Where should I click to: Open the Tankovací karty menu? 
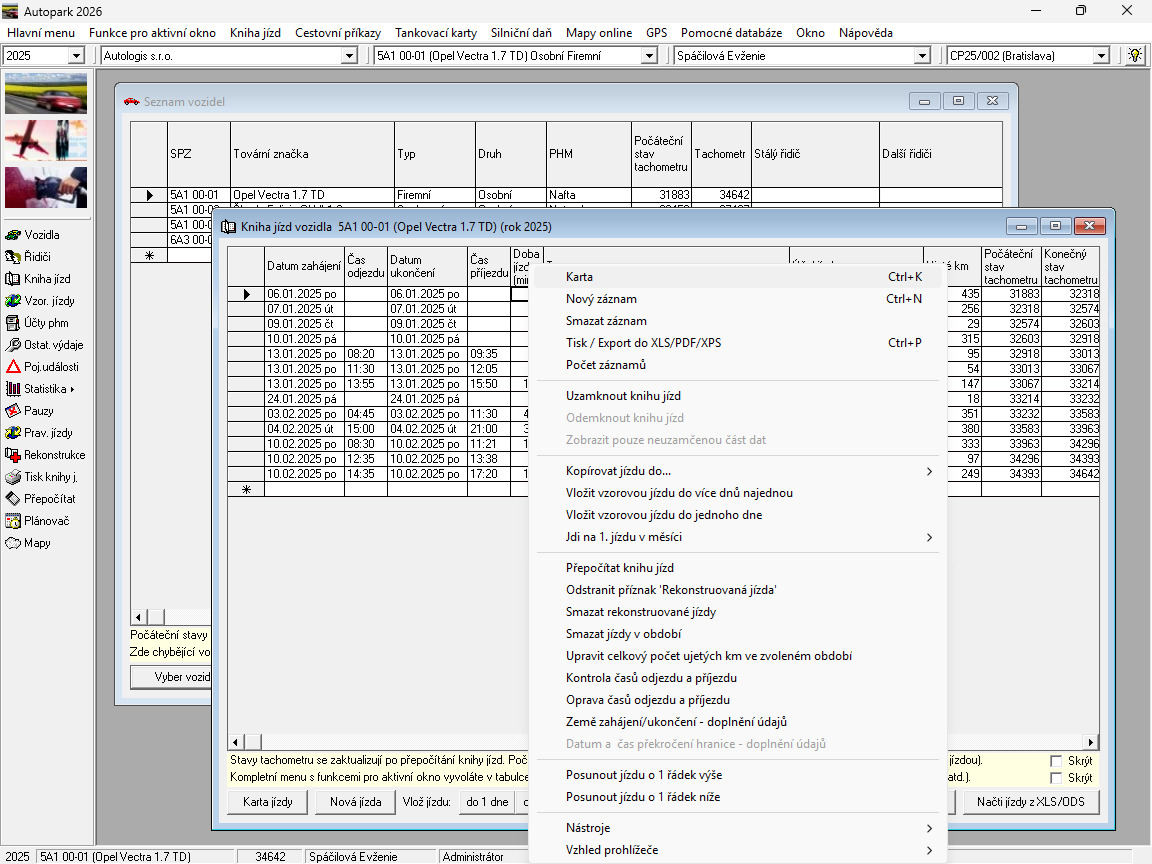[x=435, y=33]
